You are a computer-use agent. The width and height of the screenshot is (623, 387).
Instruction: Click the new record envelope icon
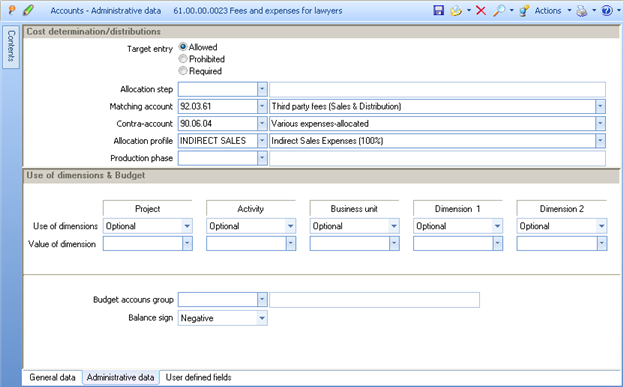[x=456, y=11]
